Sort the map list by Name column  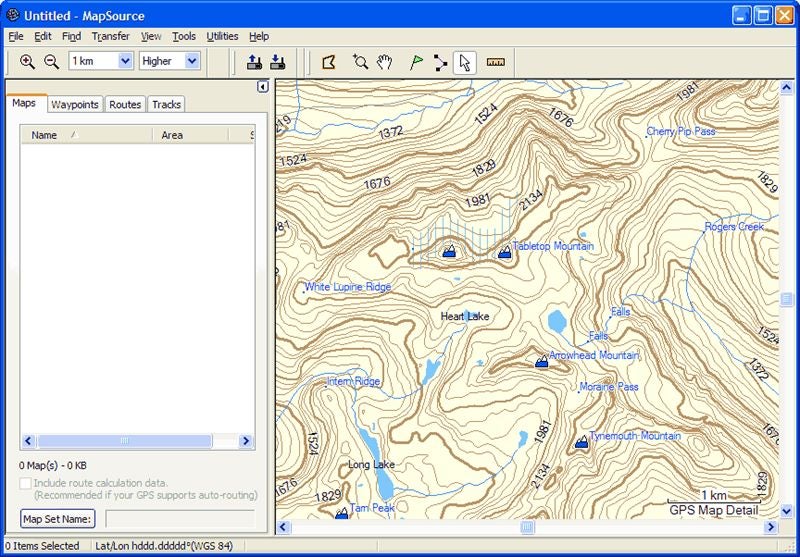tap(86, 135)
